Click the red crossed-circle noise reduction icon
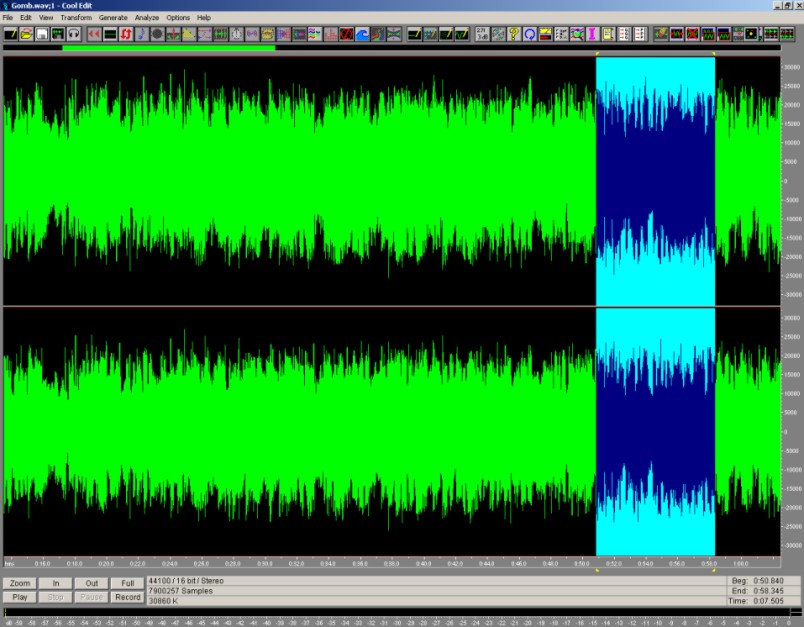The height and width of the screenshot is (627, 804). (347, 34)
